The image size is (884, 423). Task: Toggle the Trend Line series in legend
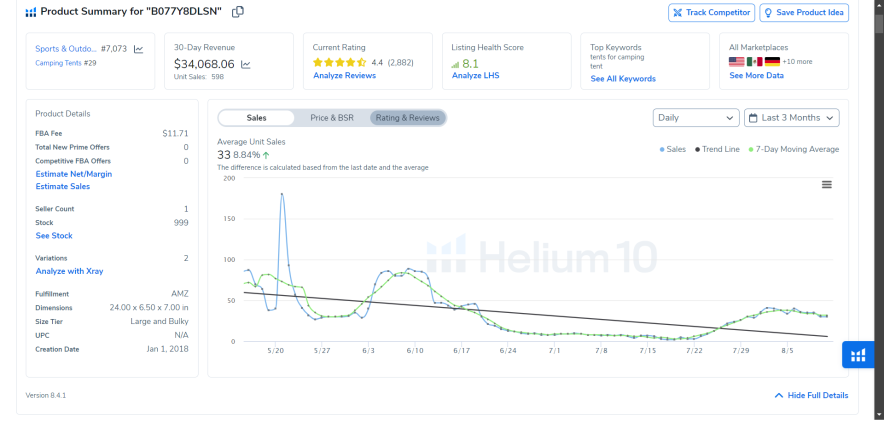pos(717,149)
